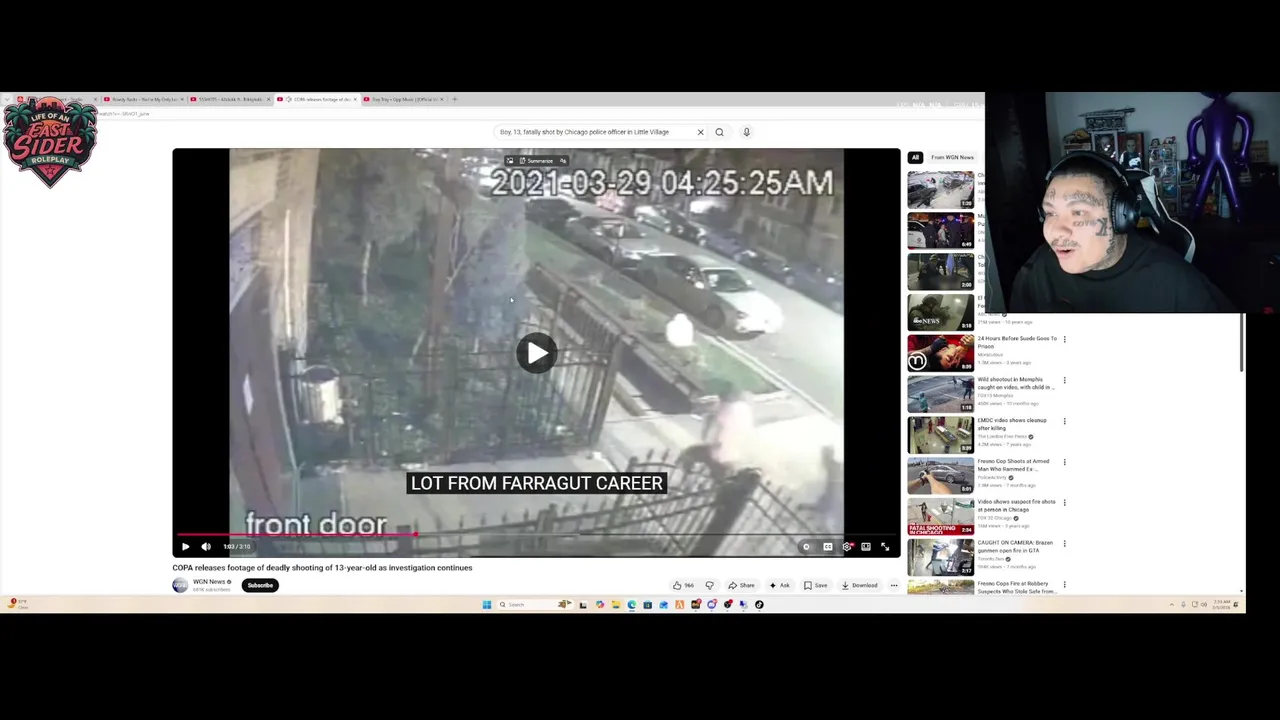This screenshot has width=1280, height=720.
Task: Mute the video with the speaker icon
Action: (206, 547)
